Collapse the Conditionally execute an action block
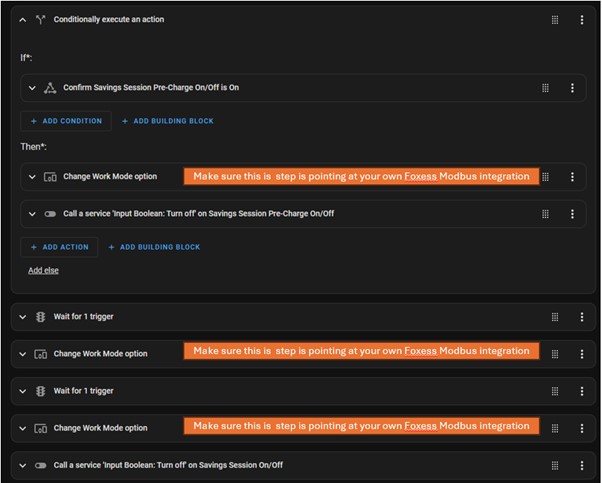 22,19
